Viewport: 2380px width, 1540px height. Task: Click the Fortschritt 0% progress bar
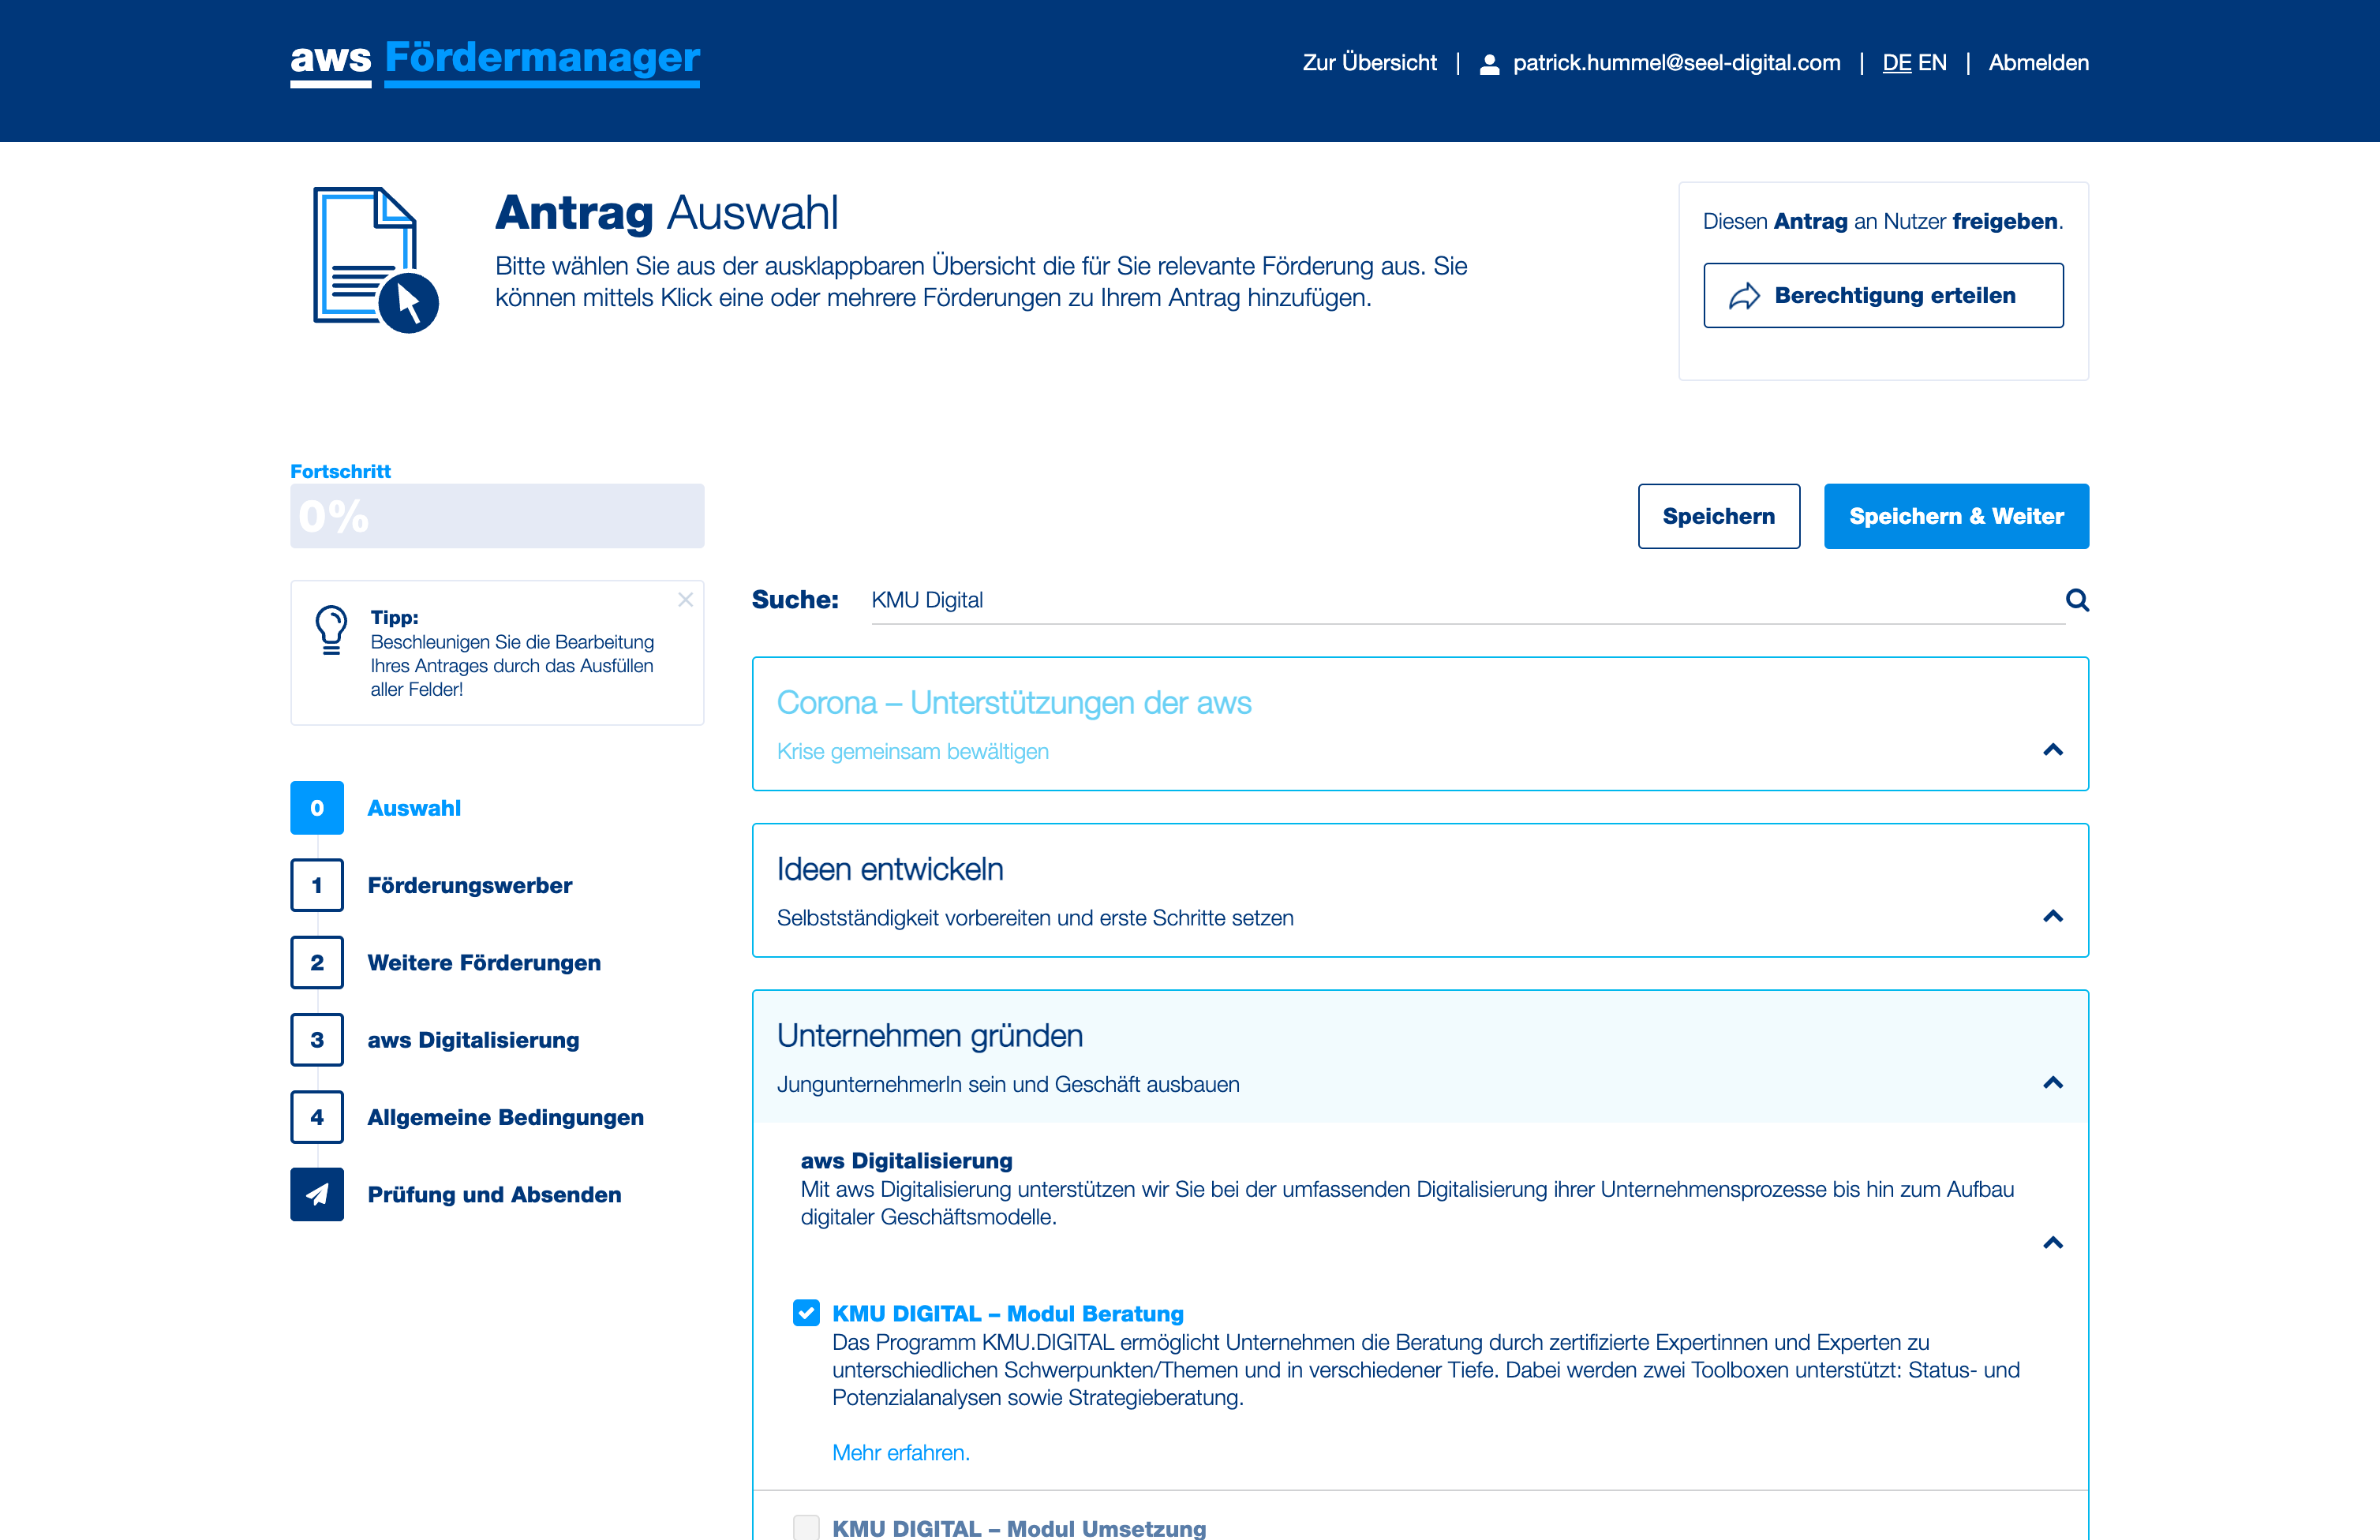pos(497,516)
